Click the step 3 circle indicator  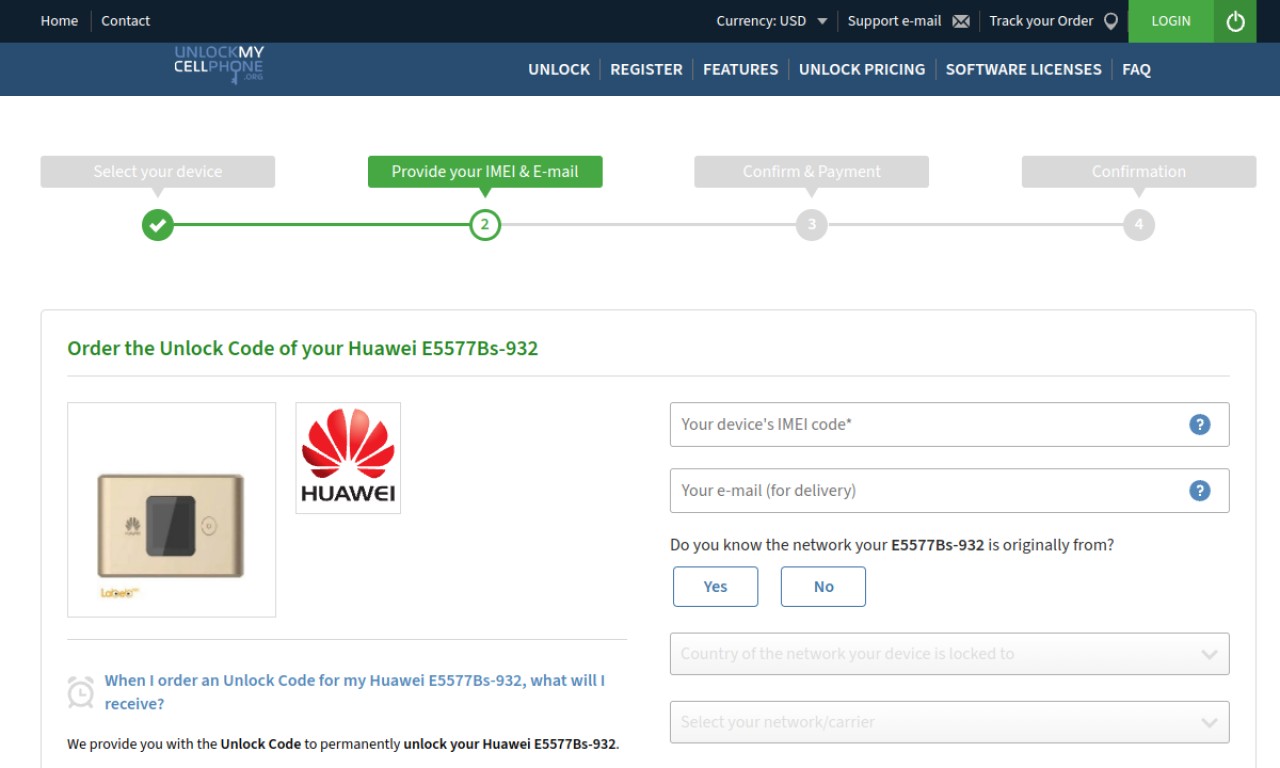pos(812,225)
